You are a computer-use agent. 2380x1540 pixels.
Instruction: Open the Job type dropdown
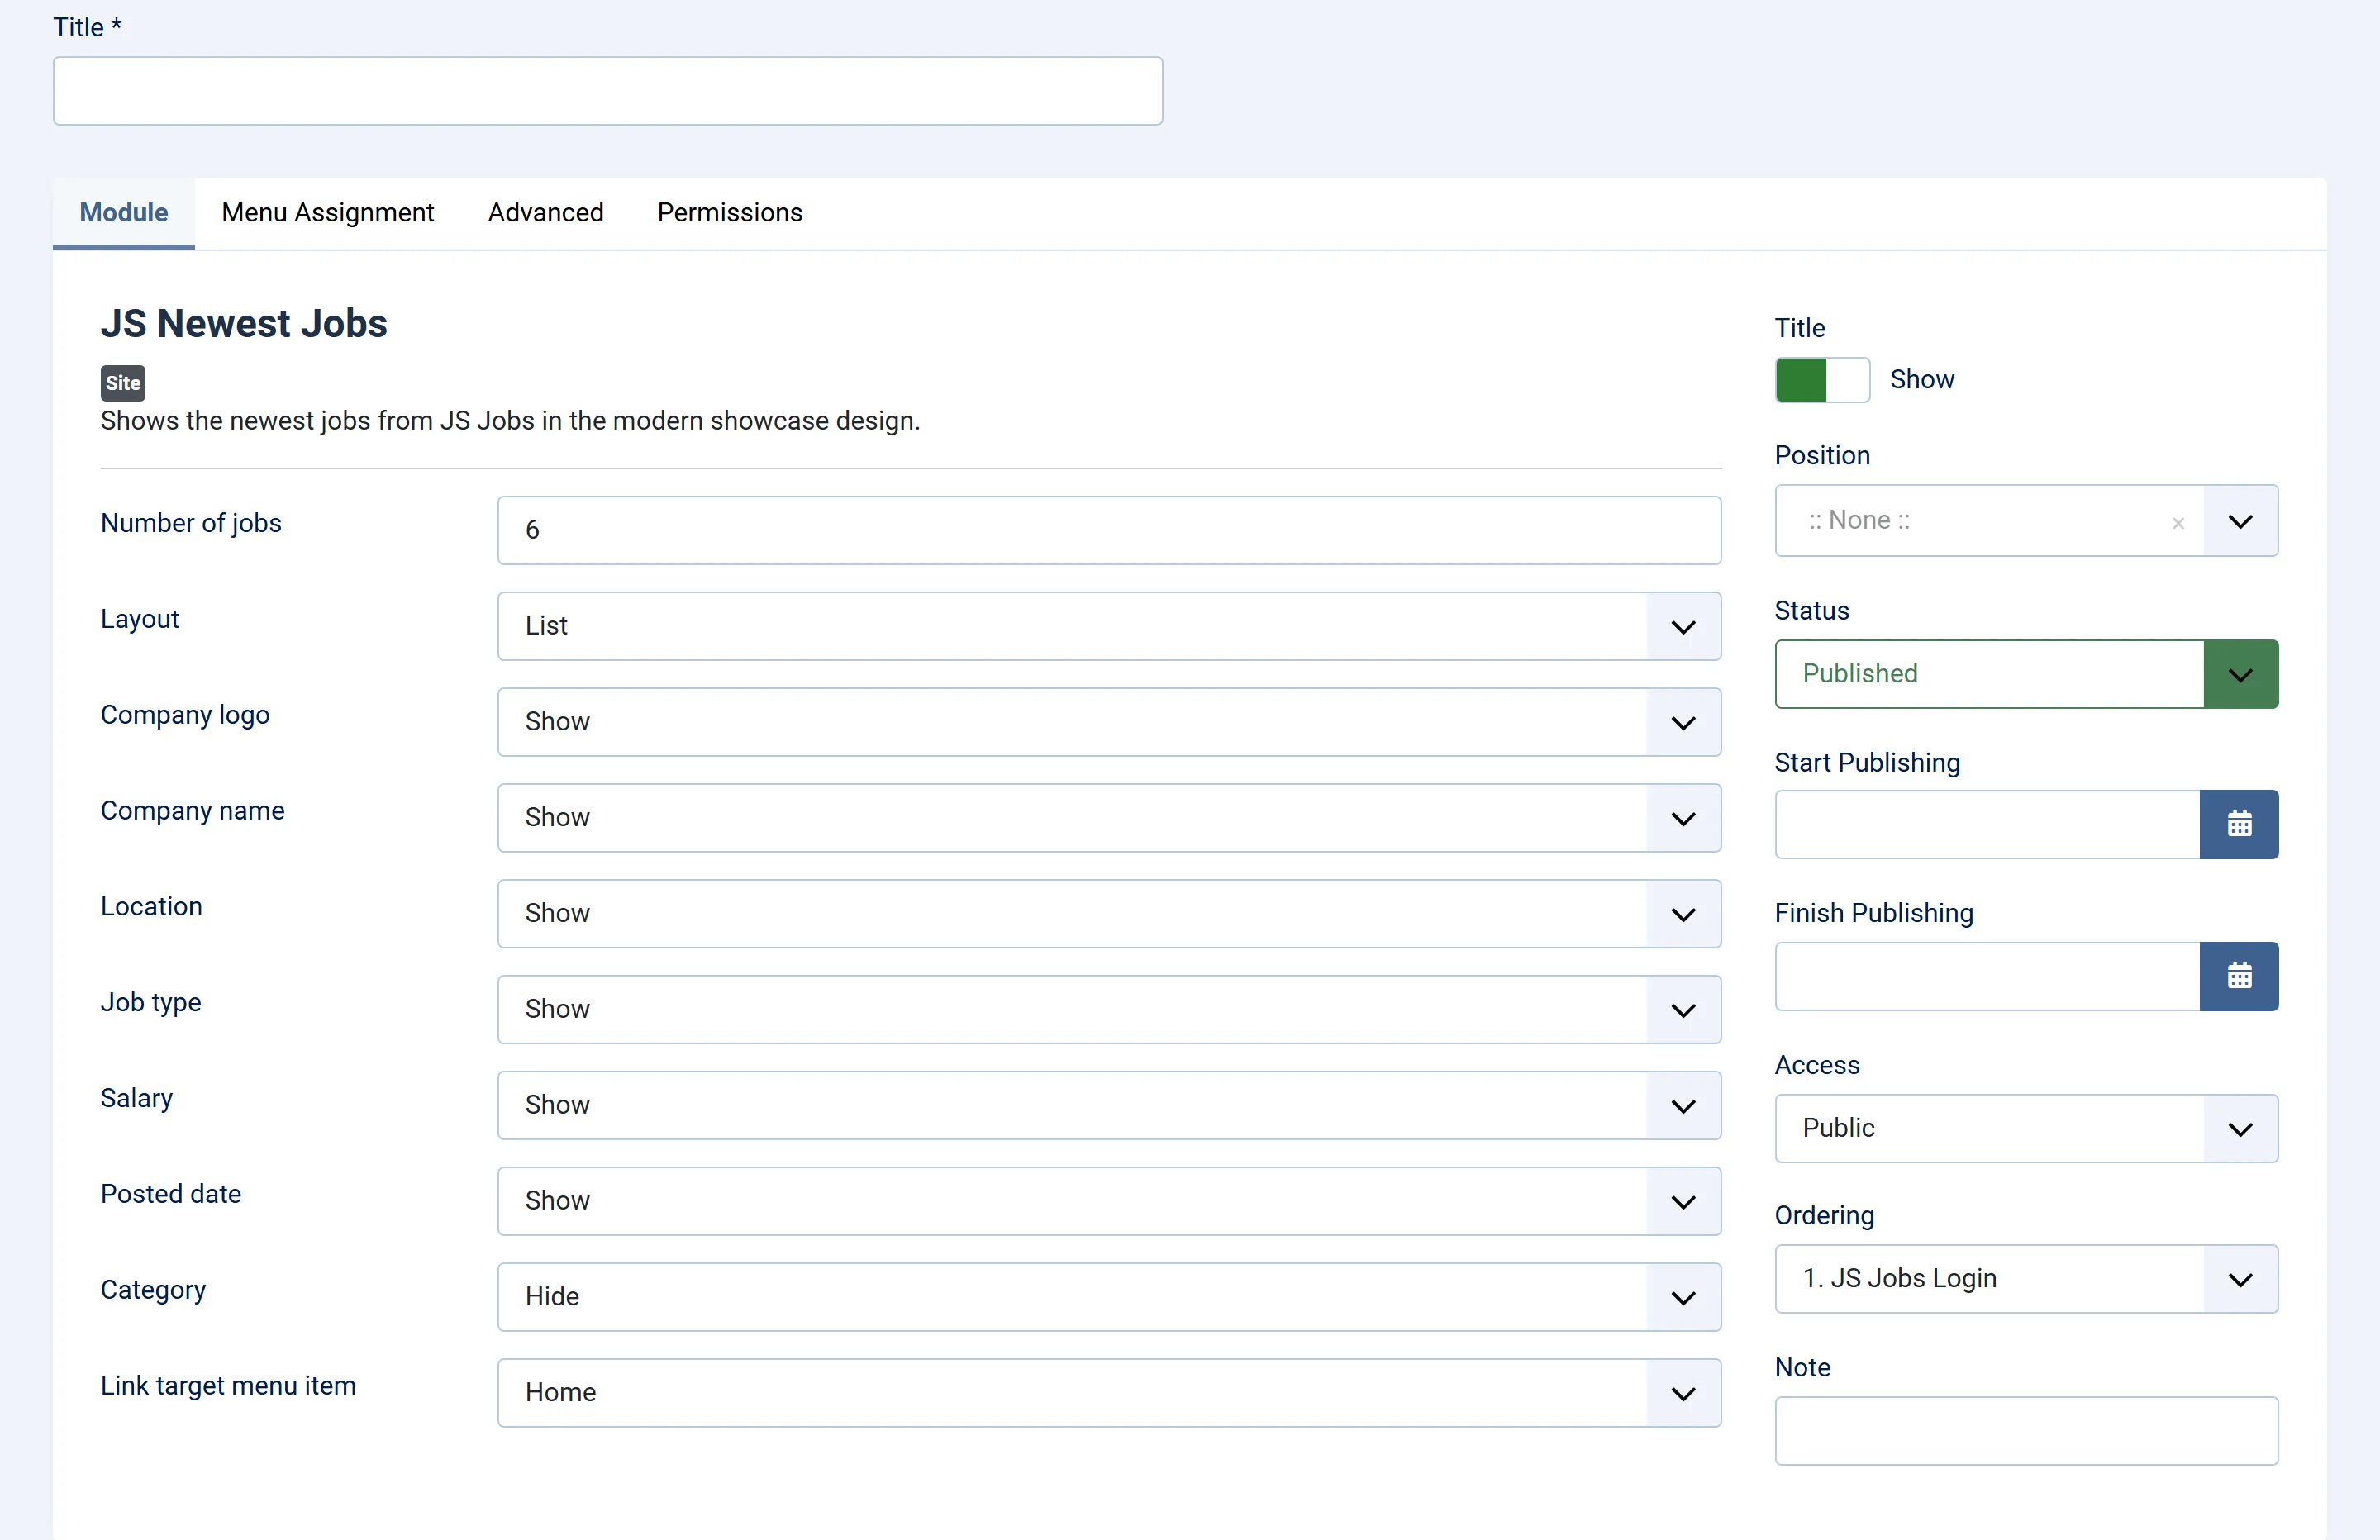coord(1108,1010)
